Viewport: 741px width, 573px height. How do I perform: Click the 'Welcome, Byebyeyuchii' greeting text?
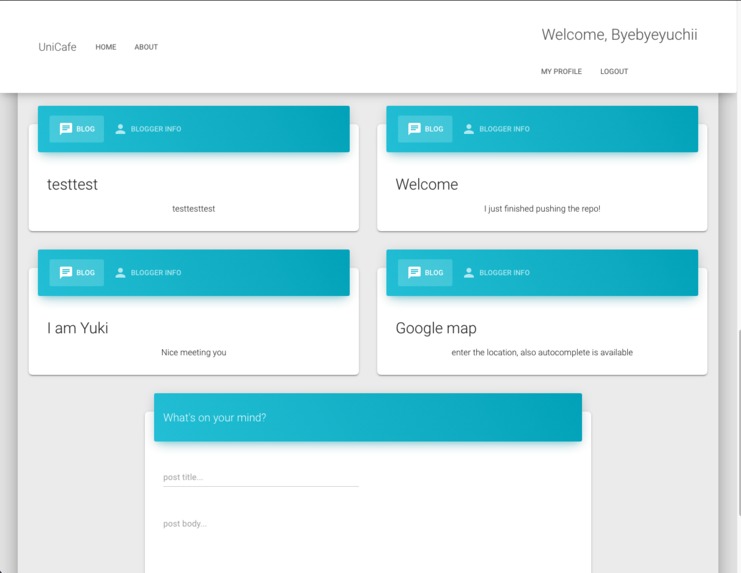[x=620, y=34]
